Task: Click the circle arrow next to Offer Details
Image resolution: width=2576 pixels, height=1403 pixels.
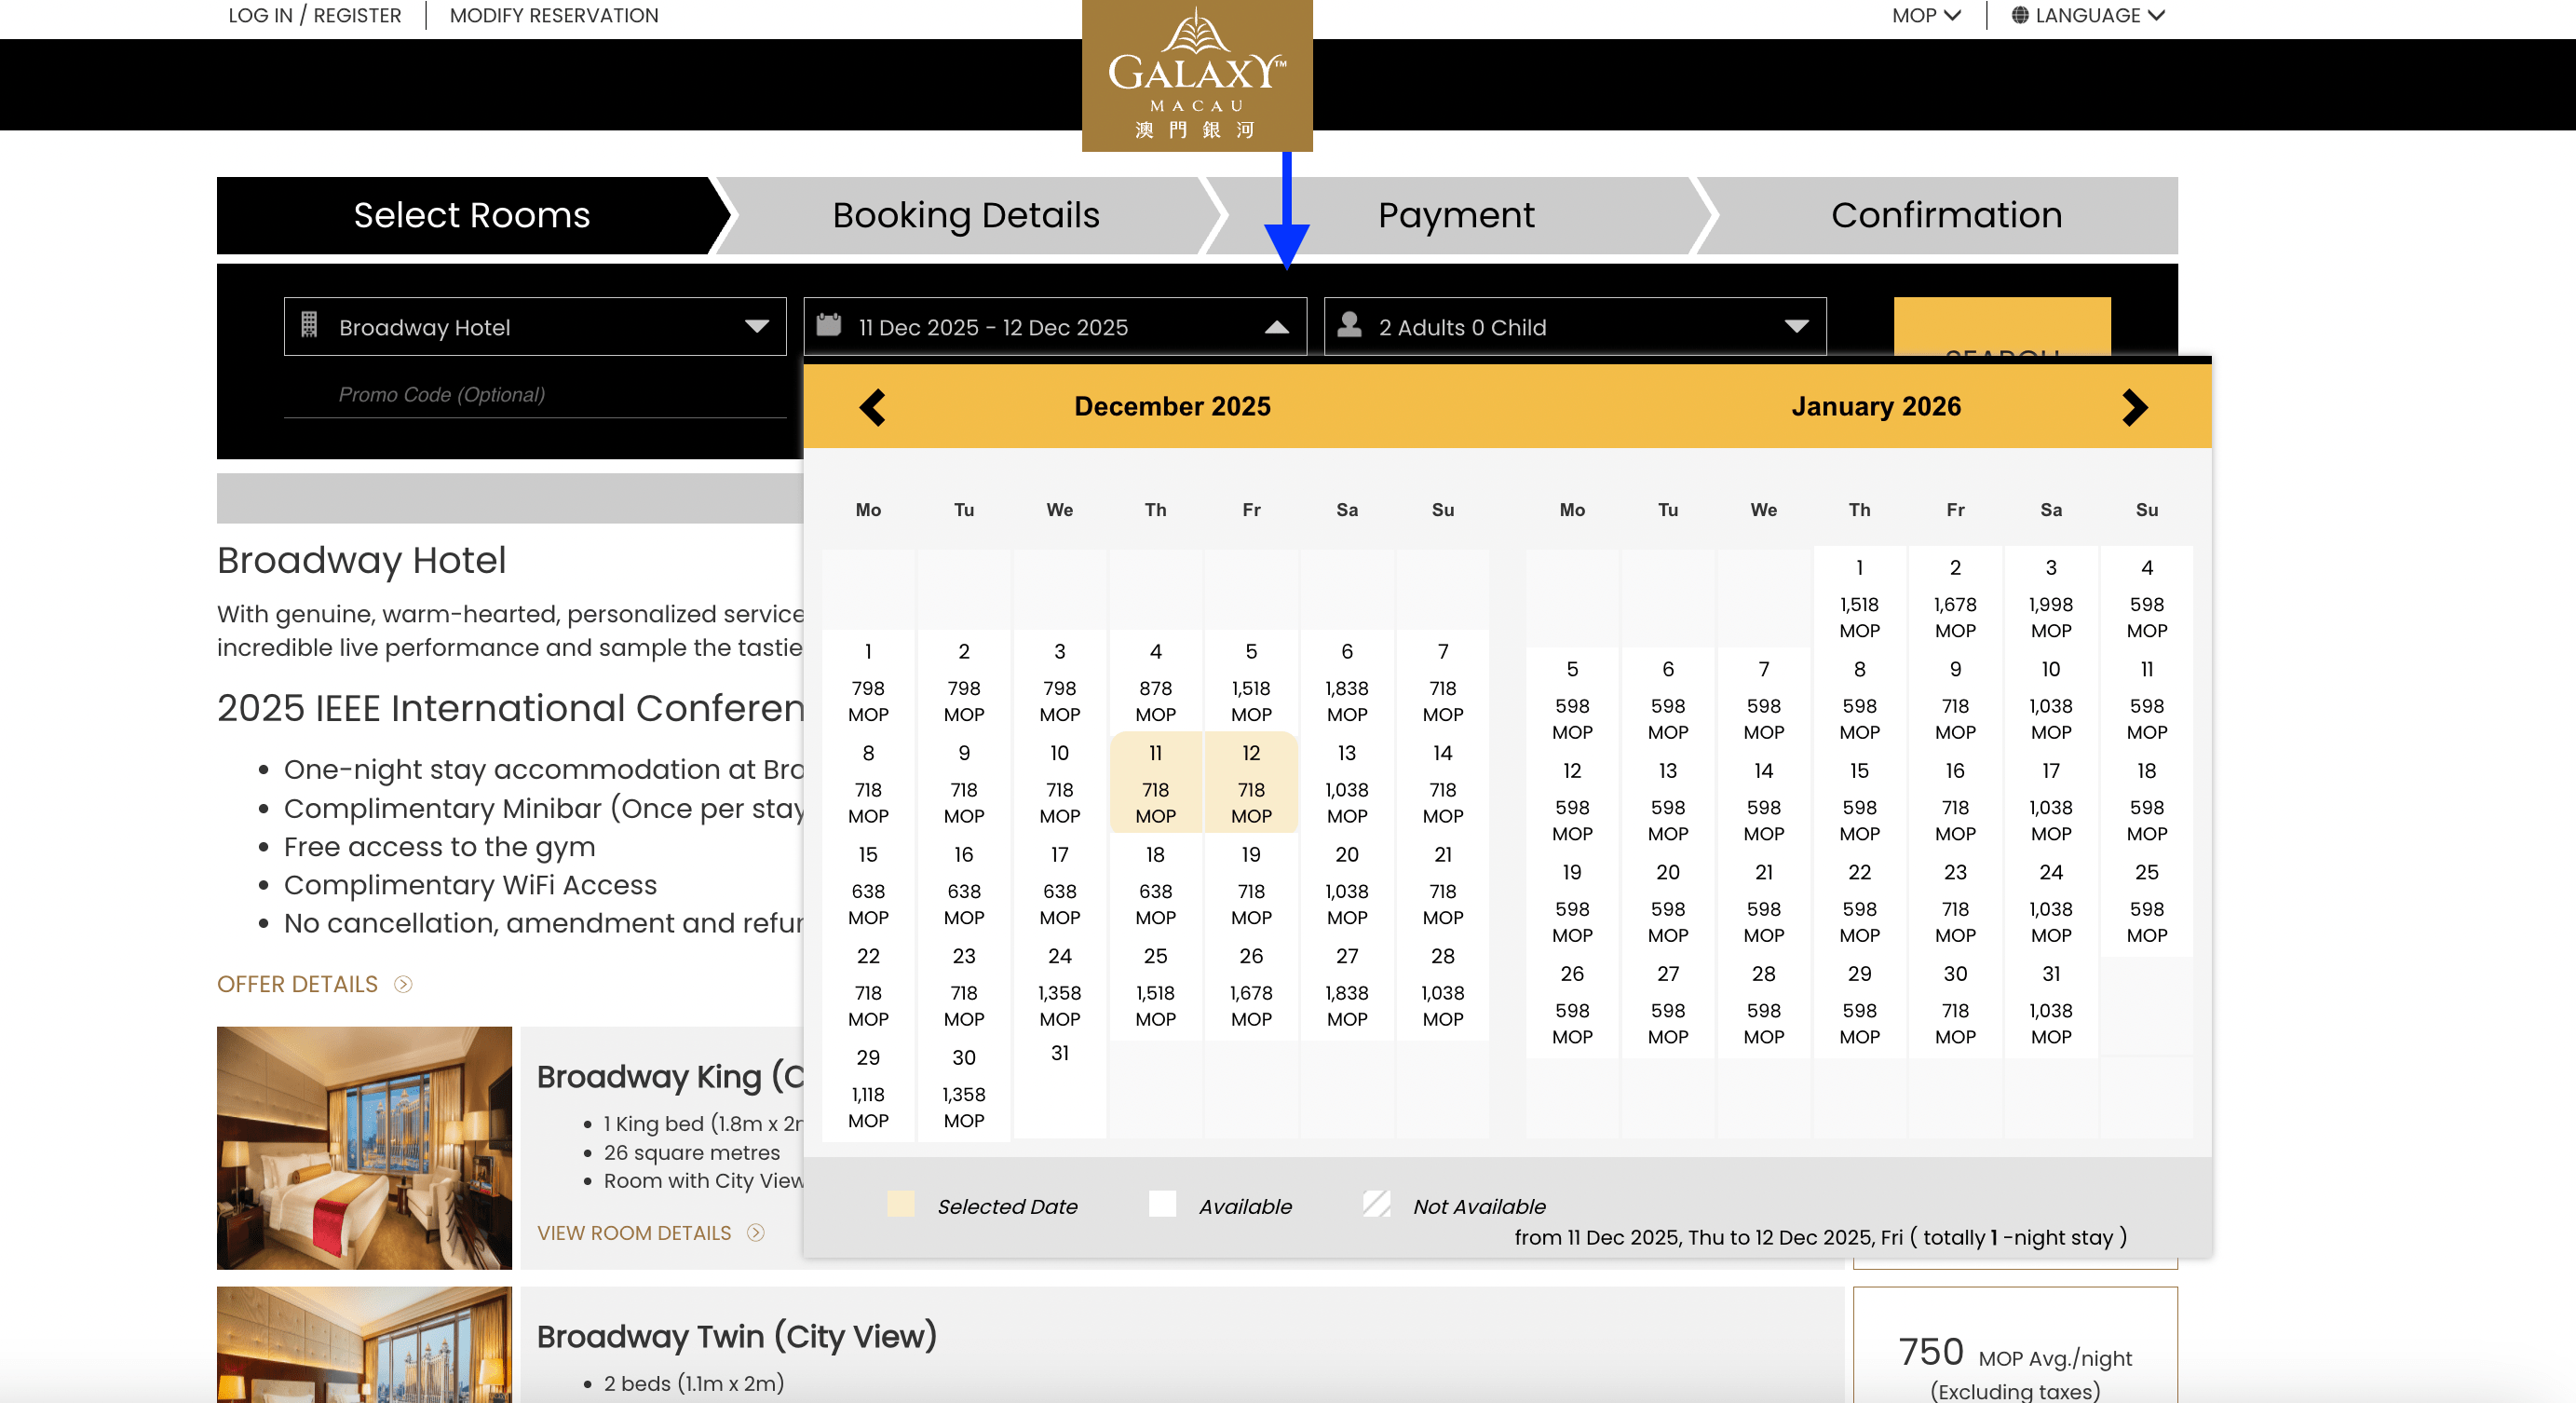Action: click(403, 984)
